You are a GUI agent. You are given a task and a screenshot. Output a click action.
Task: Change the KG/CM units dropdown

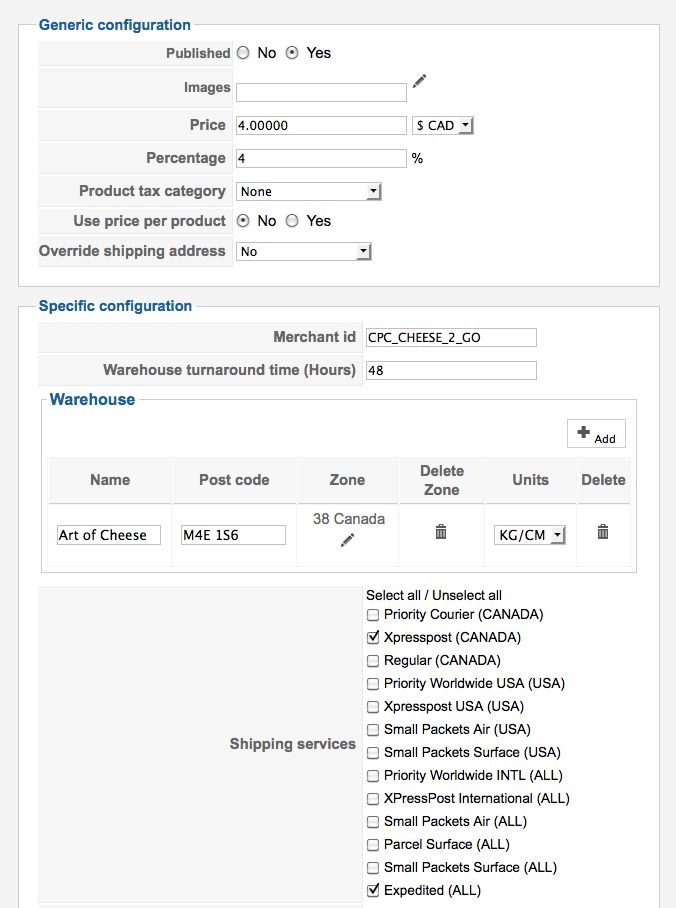[x=530, y=535]
